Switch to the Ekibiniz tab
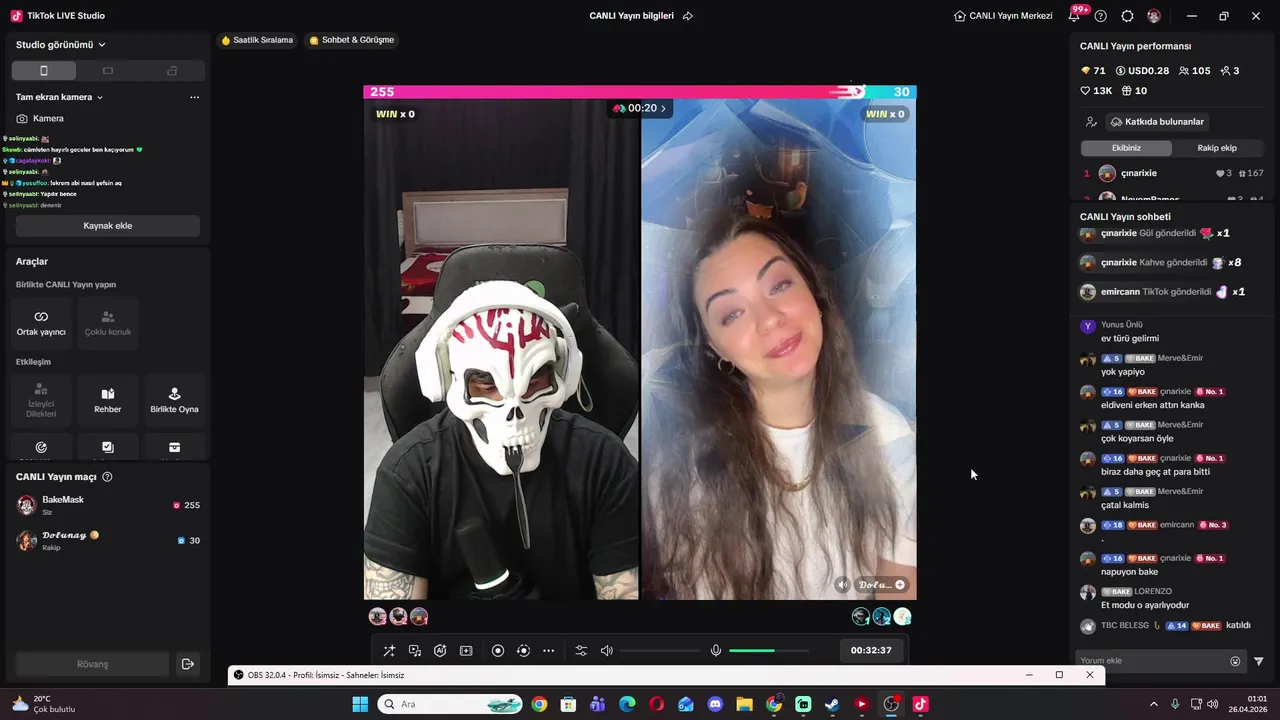The image size is (1280, 720). pyautogui.click(x=1126, y=148)
